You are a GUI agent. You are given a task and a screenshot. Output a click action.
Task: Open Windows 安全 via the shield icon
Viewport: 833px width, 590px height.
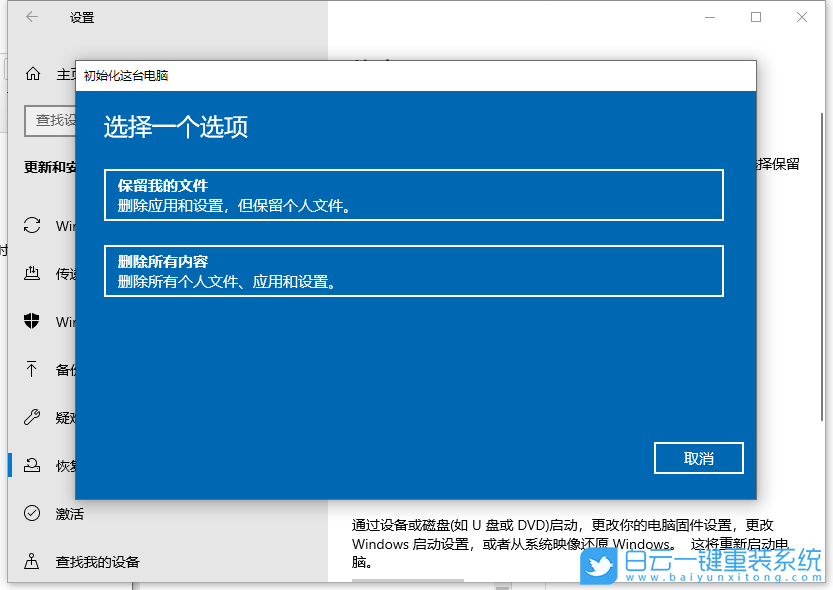click(x=29, y=321)
